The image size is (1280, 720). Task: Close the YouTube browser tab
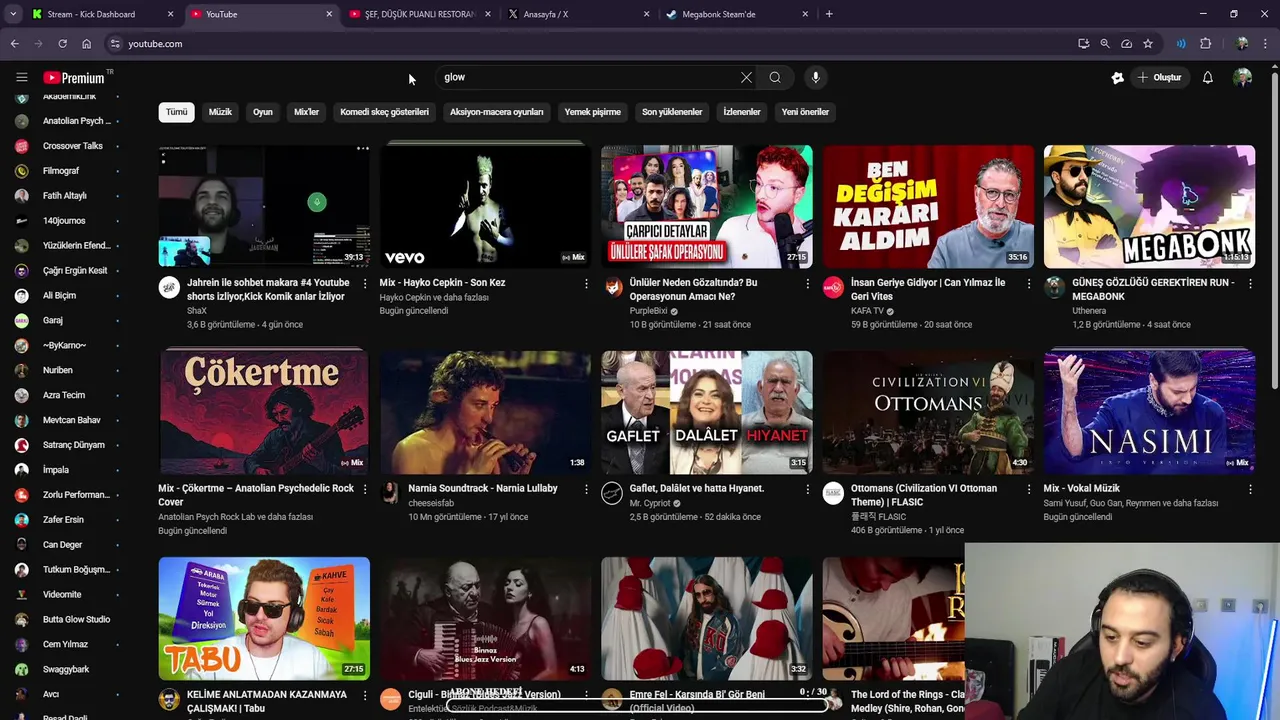(329, 14)
